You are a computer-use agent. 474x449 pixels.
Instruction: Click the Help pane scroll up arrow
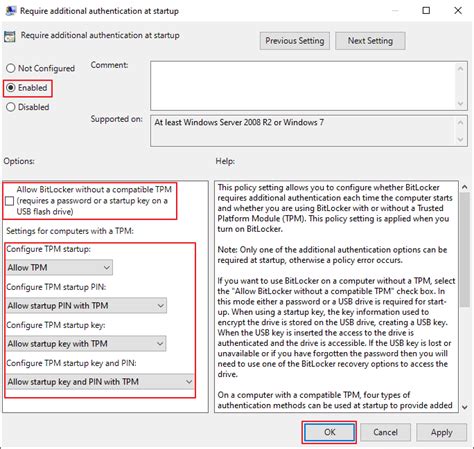pyautogui.click(x=465, y=187)
